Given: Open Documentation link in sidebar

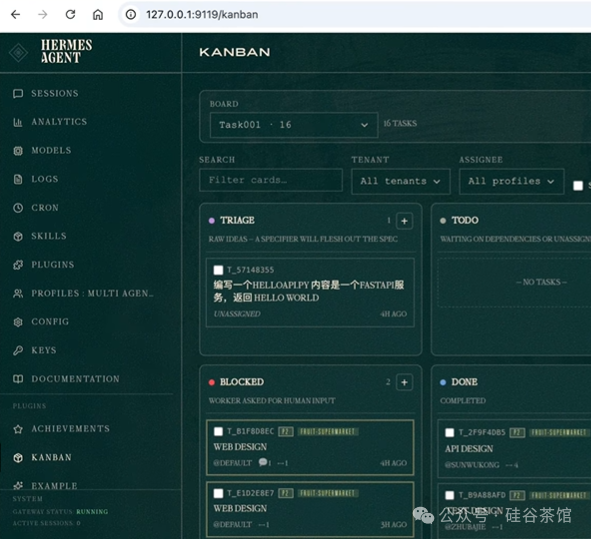Looking at the screenshot, I should 75,379.
